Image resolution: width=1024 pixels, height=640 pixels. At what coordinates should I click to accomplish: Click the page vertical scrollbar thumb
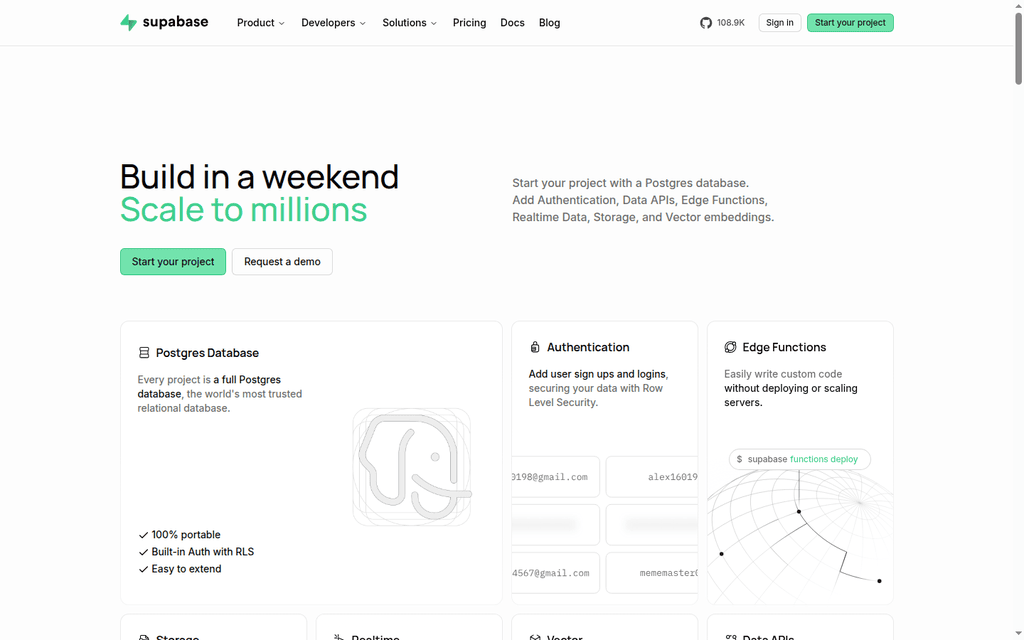[x=1018, y=49]
